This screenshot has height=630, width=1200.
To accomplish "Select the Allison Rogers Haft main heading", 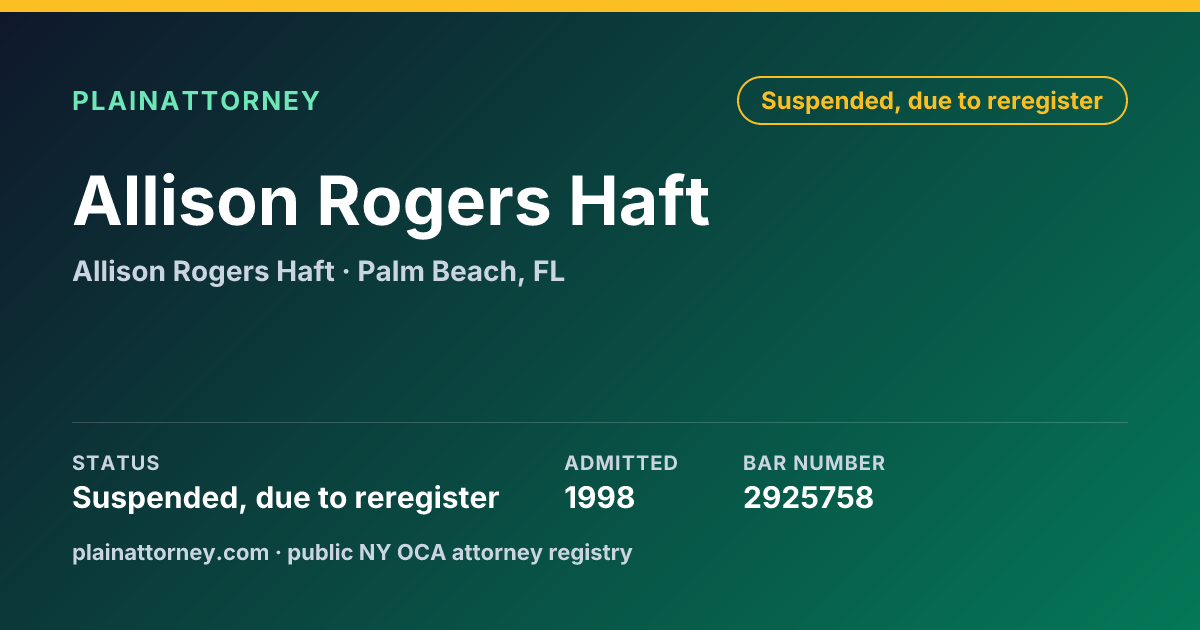I will [x=391, y=203].
